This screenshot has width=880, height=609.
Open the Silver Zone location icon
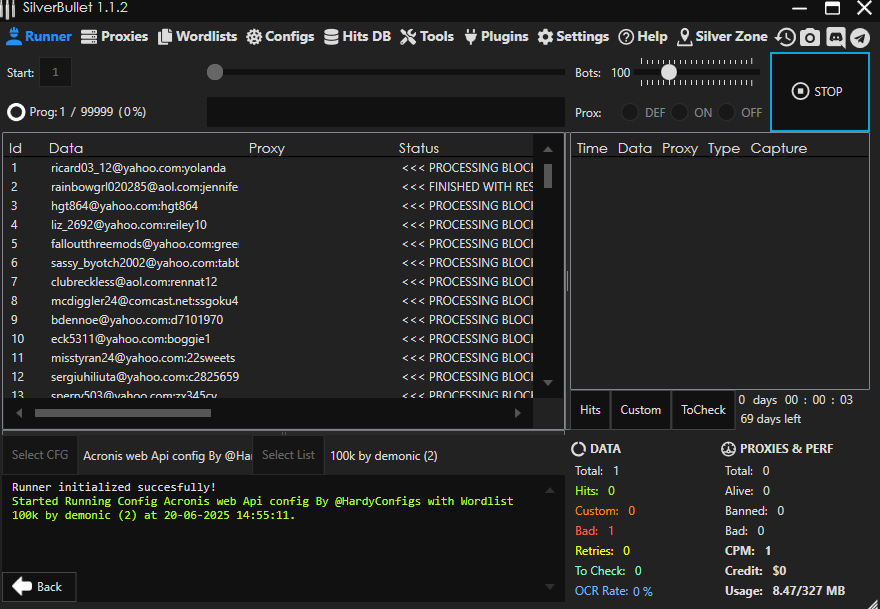click(x=685, y=37)
